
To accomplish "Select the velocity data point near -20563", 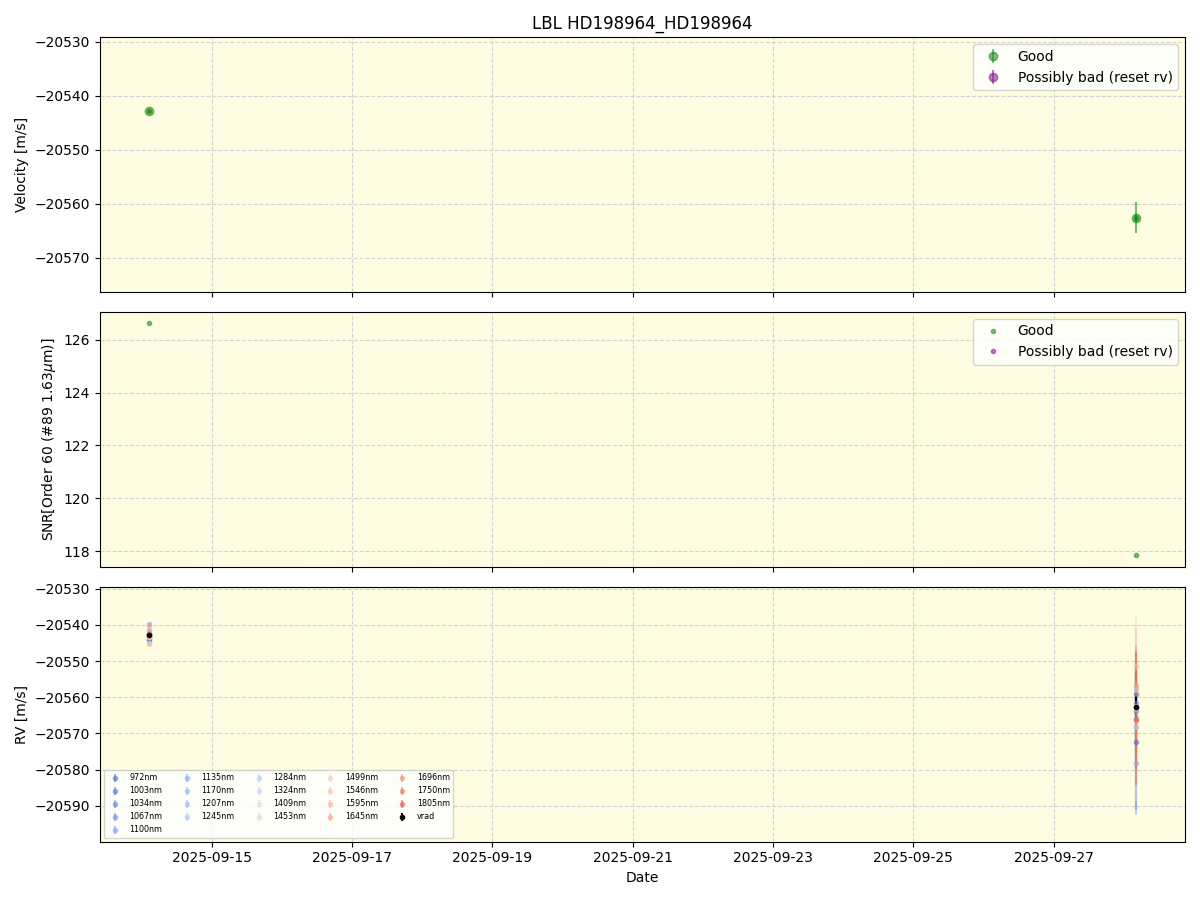I will [1136, 218].
